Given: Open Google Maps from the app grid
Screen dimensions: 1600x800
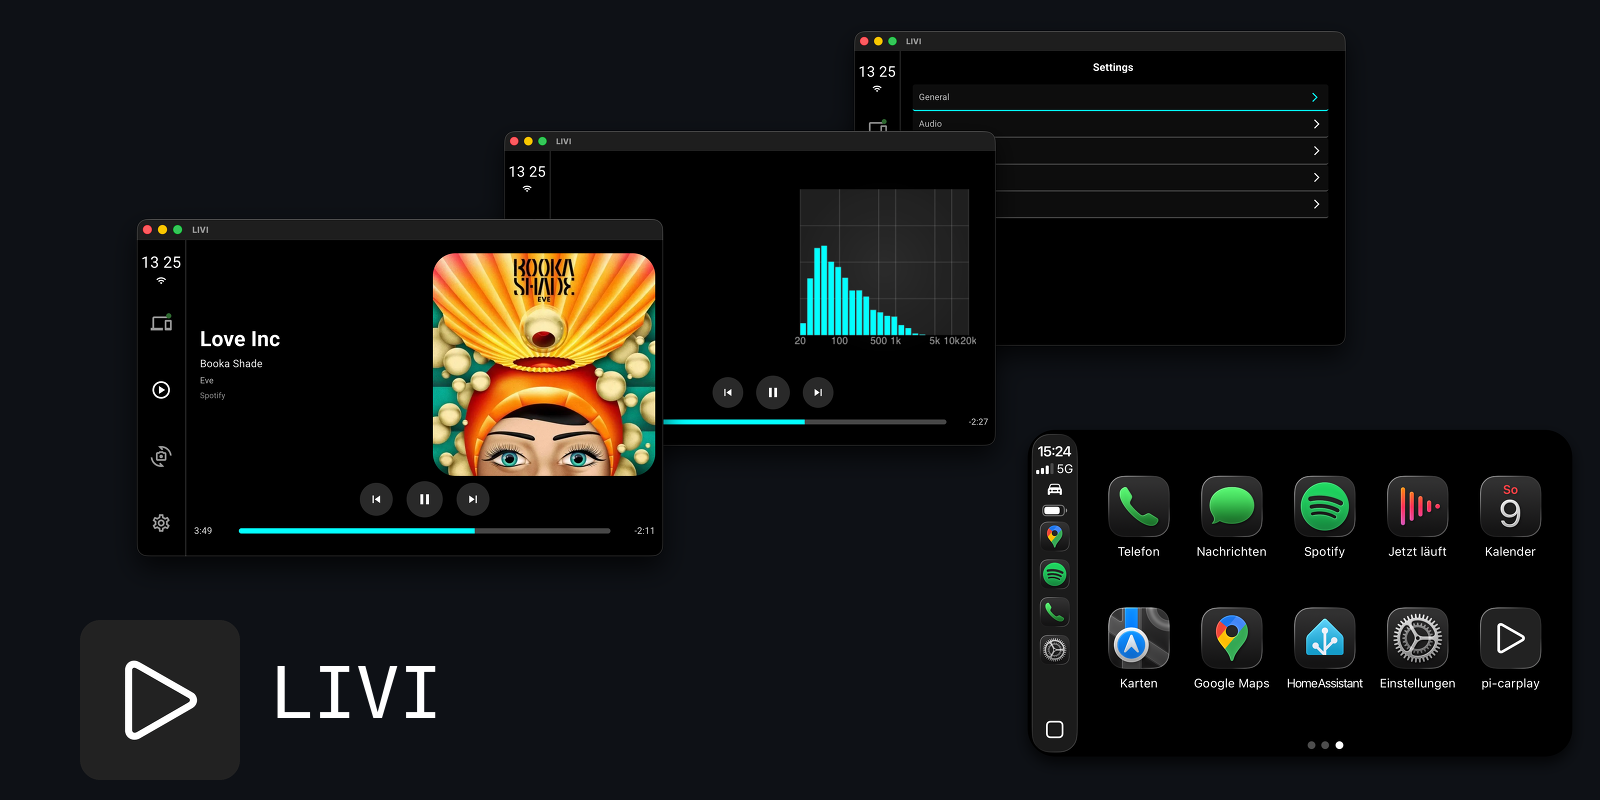Looking at the screenshot, I should coord(1231,639).
